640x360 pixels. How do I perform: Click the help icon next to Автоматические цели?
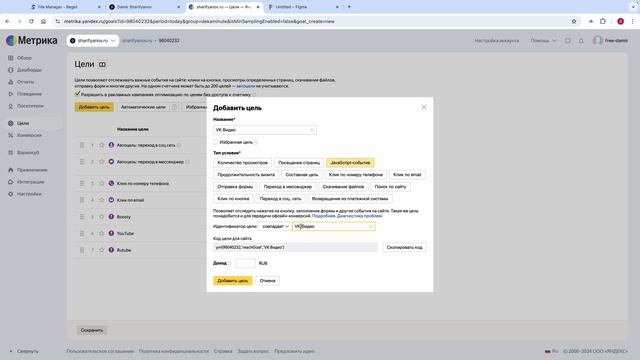point(174,107)
